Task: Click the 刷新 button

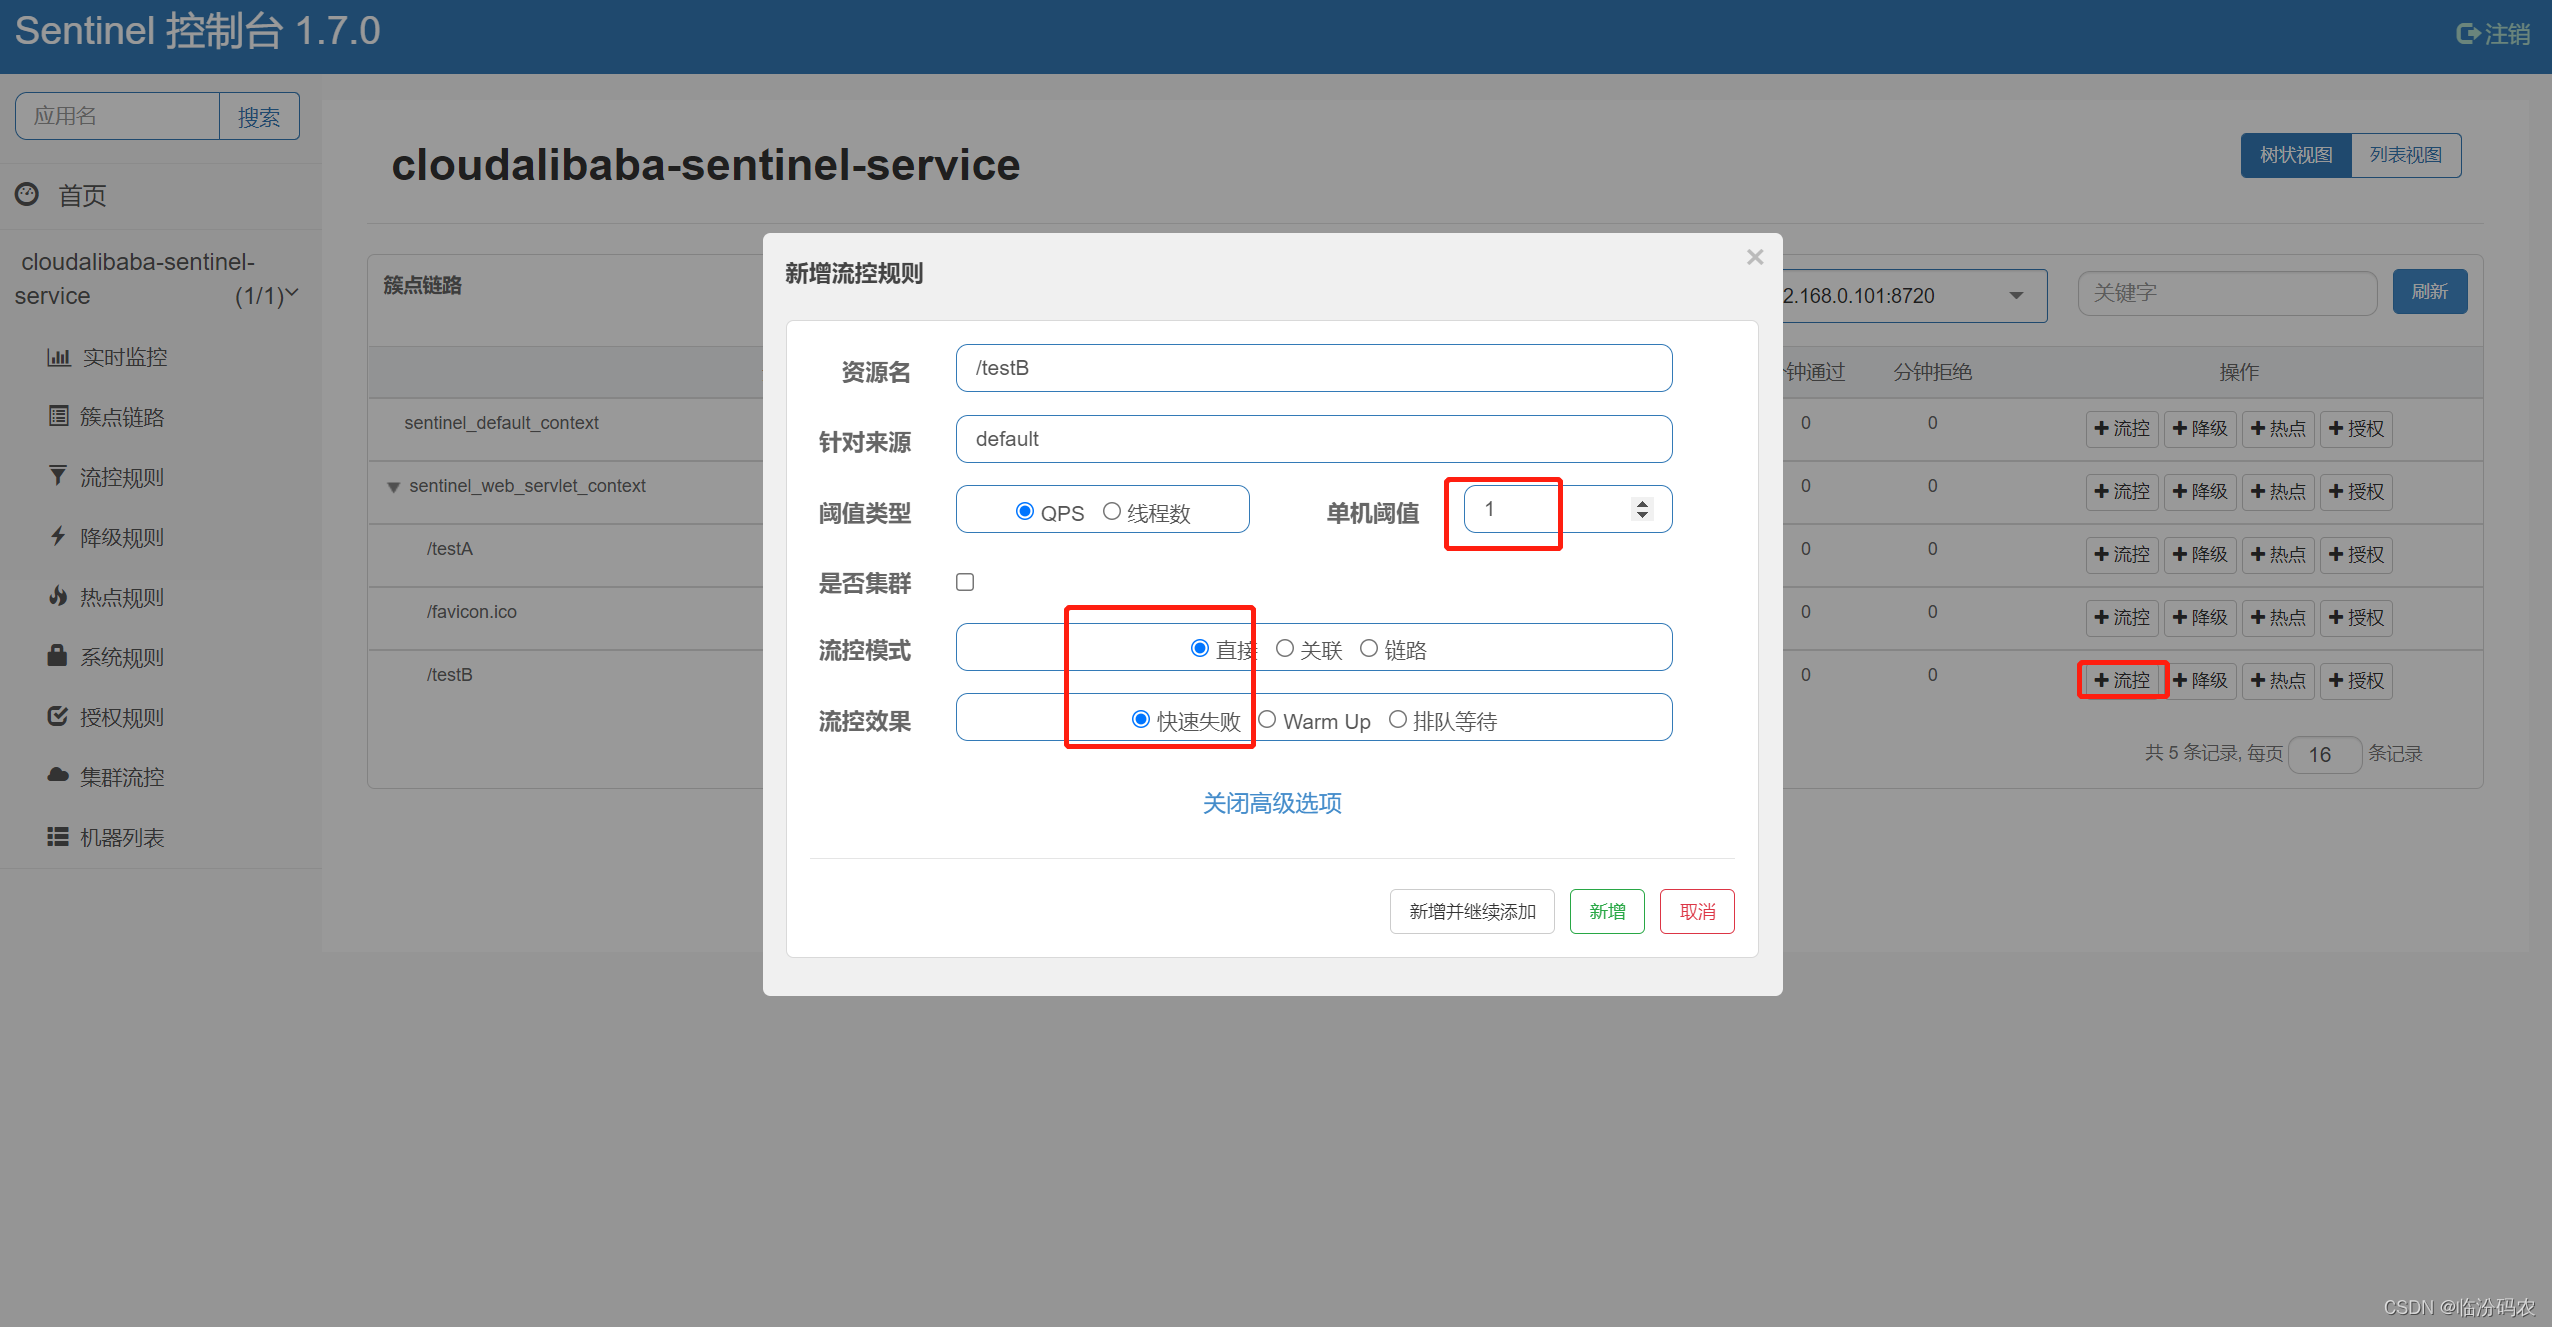Action: tap(2430, 292)
